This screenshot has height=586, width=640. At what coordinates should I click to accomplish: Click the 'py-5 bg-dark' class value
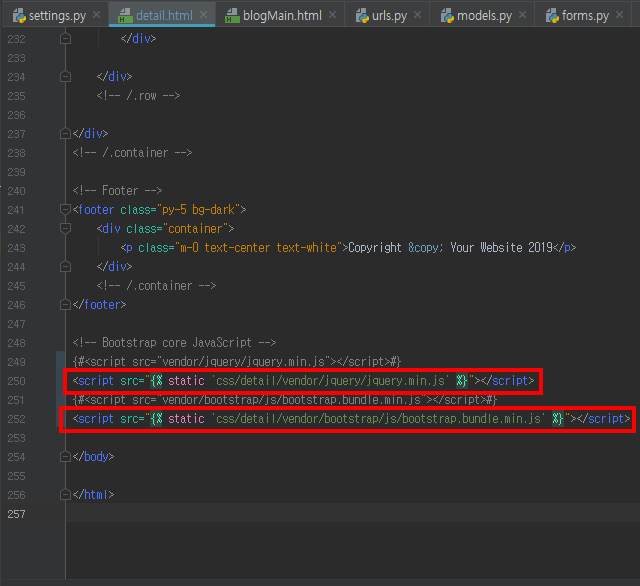(x=198, y=210)
